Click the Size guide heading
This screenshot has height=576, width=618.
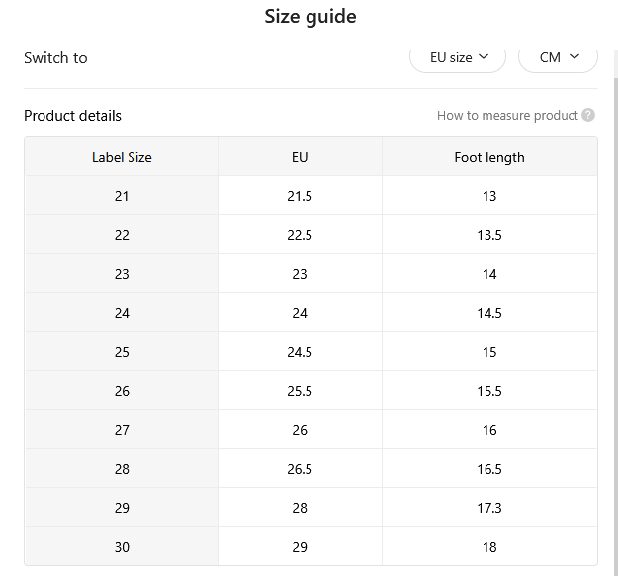click(x=310, y=17)
